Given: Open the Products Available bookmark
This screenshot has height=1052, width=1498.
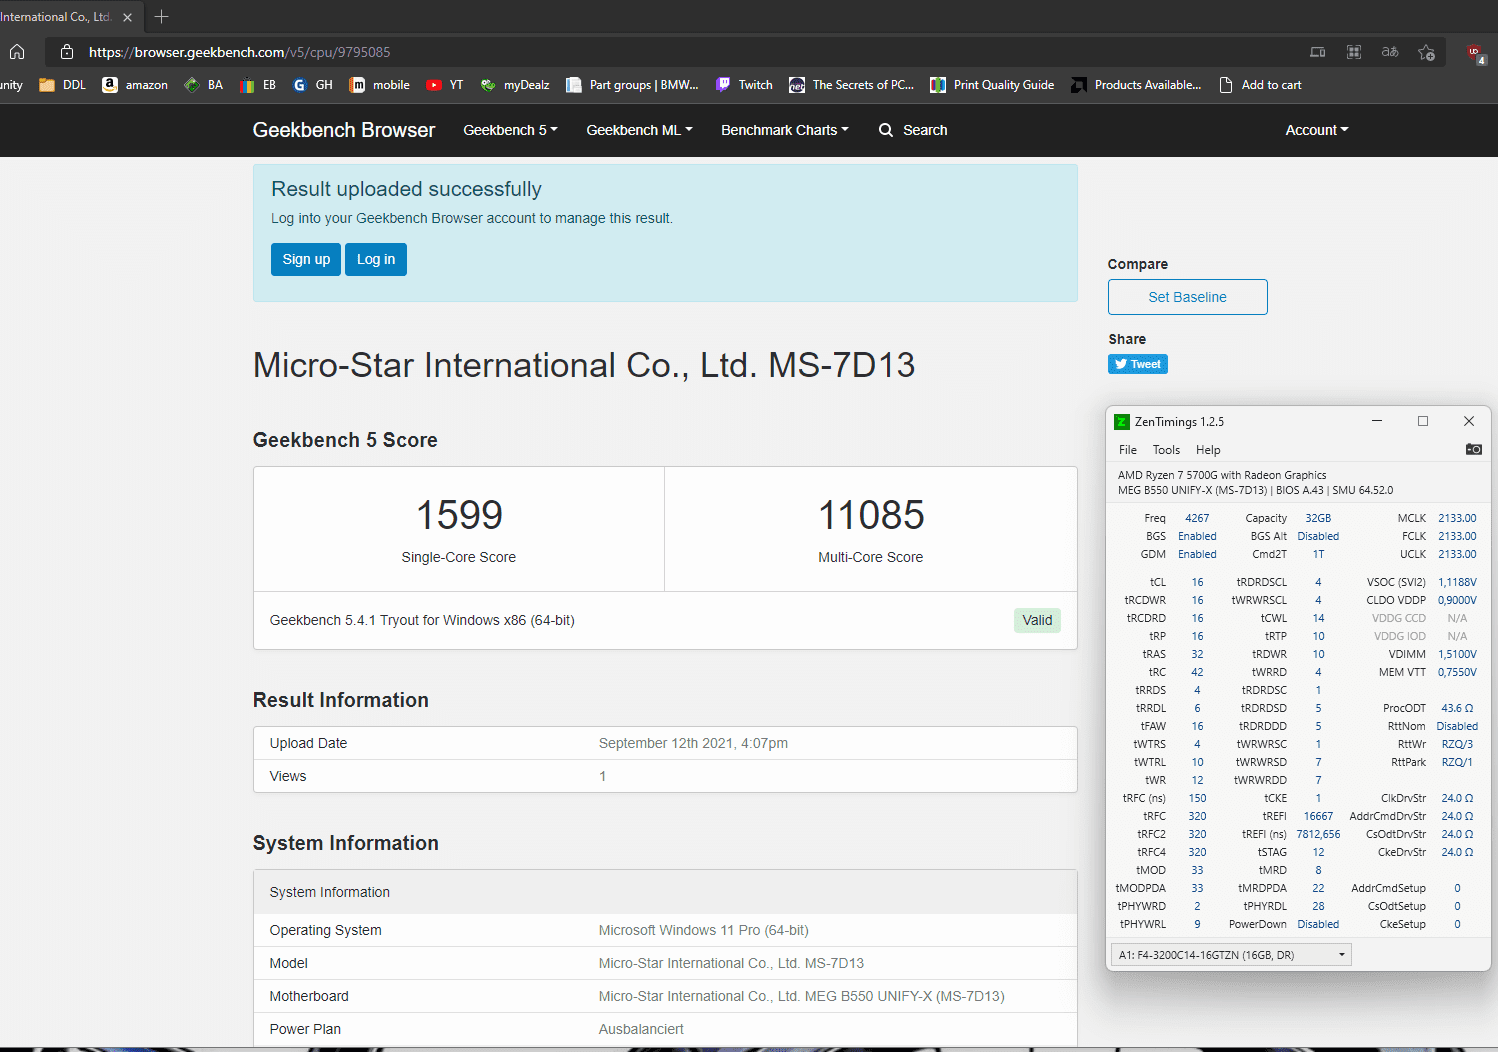Looking at the screenshot, I should [1136, 85].
